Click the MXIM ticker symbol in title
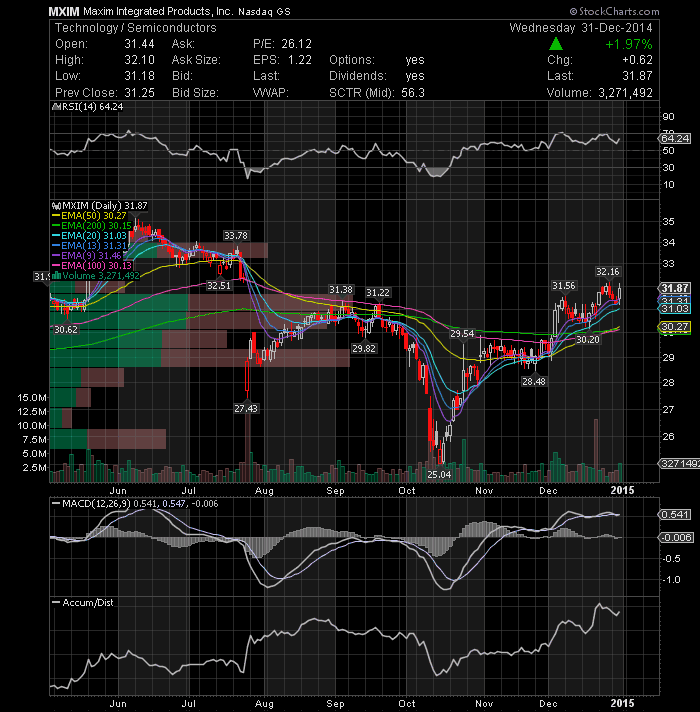 click(64, 11)
